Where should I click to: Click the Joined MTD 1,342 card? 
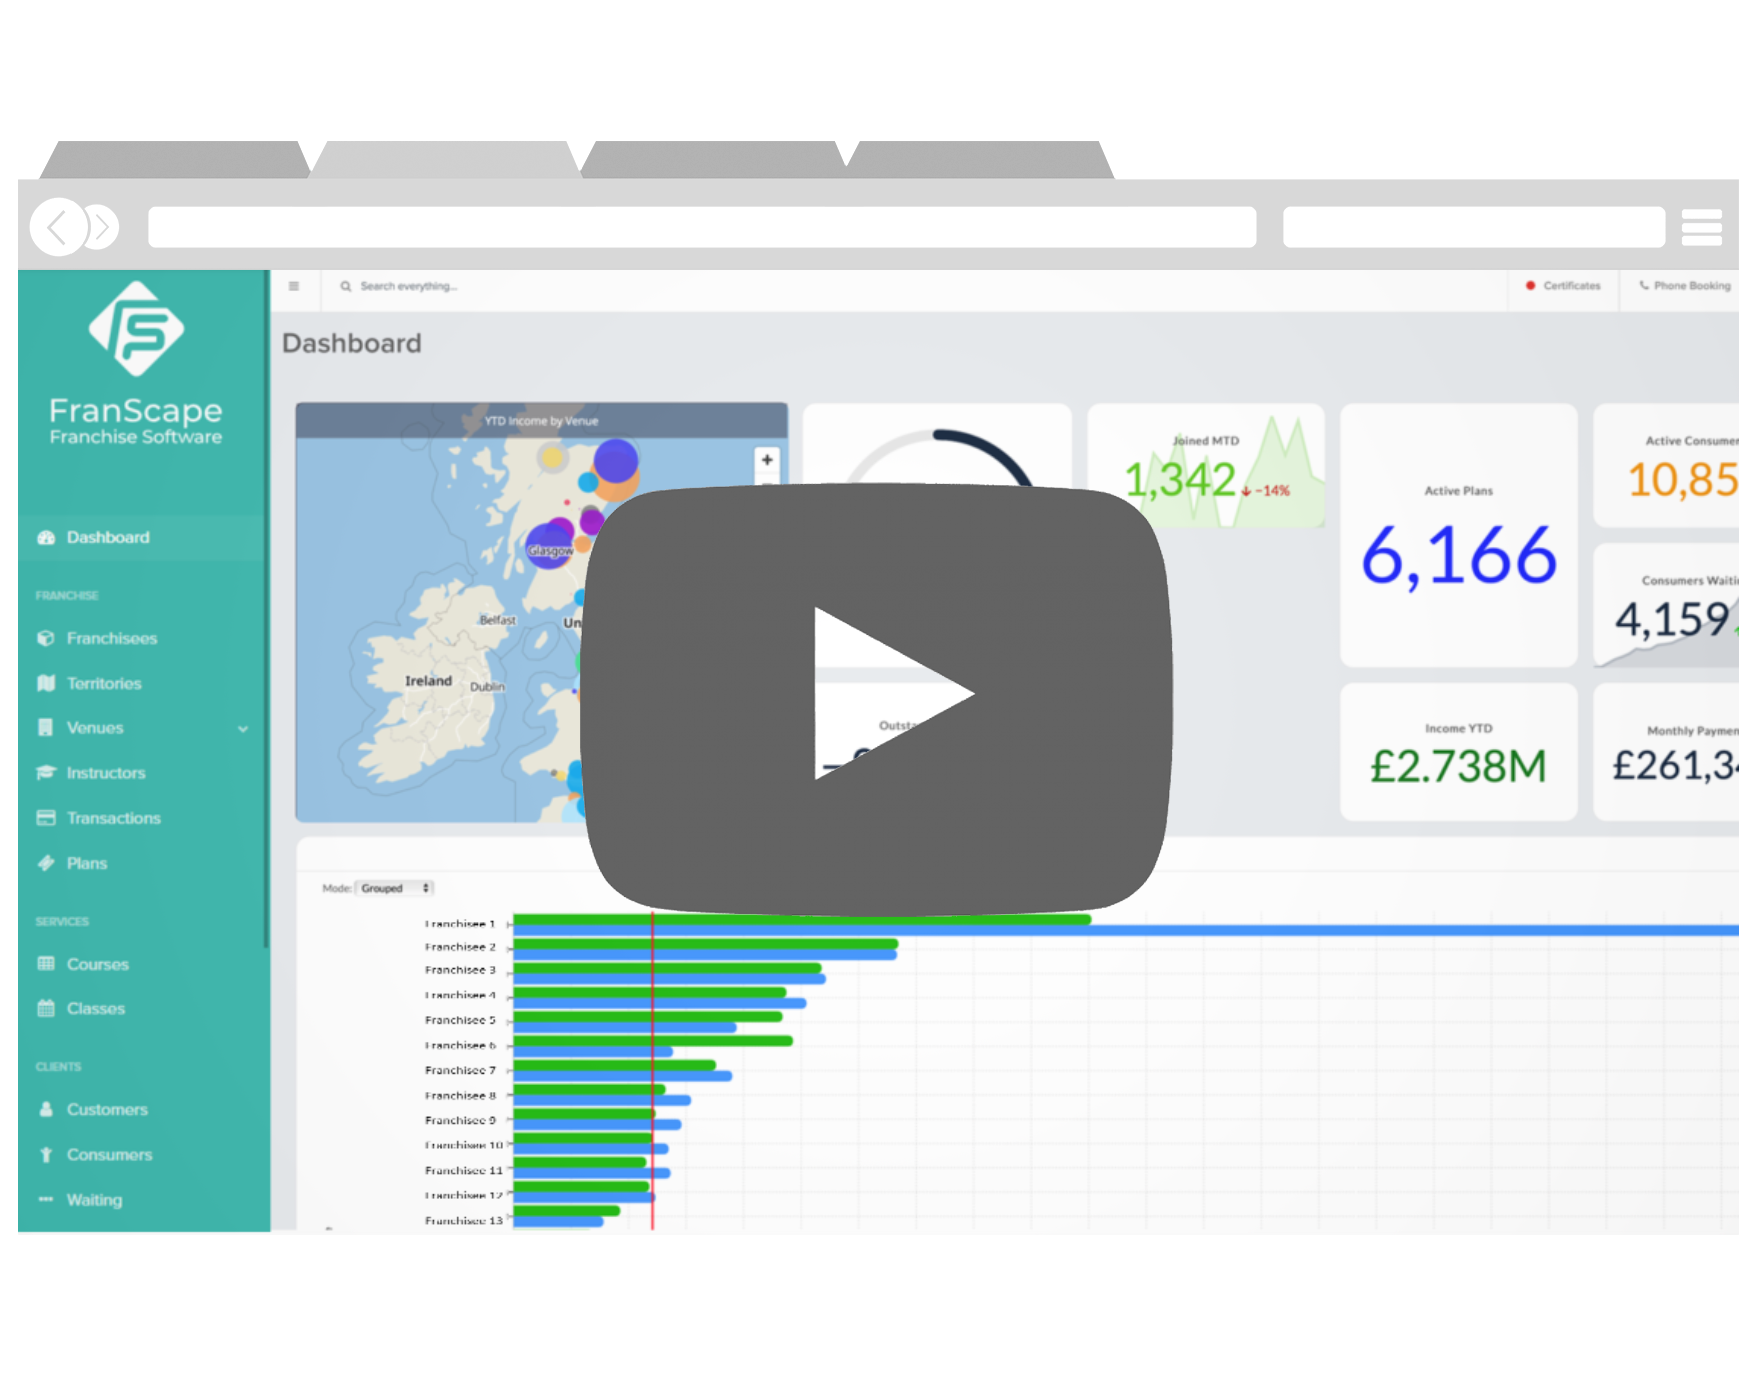coord(1206,466)
